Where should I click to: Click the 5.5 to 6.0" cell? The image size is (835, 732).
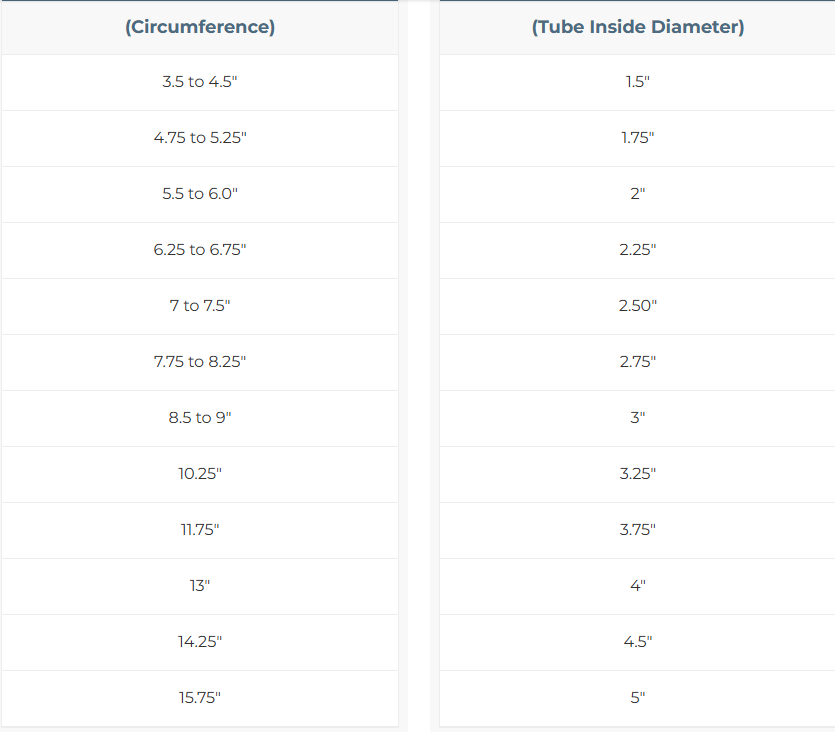pyautogui.click(x=200, y=194)
